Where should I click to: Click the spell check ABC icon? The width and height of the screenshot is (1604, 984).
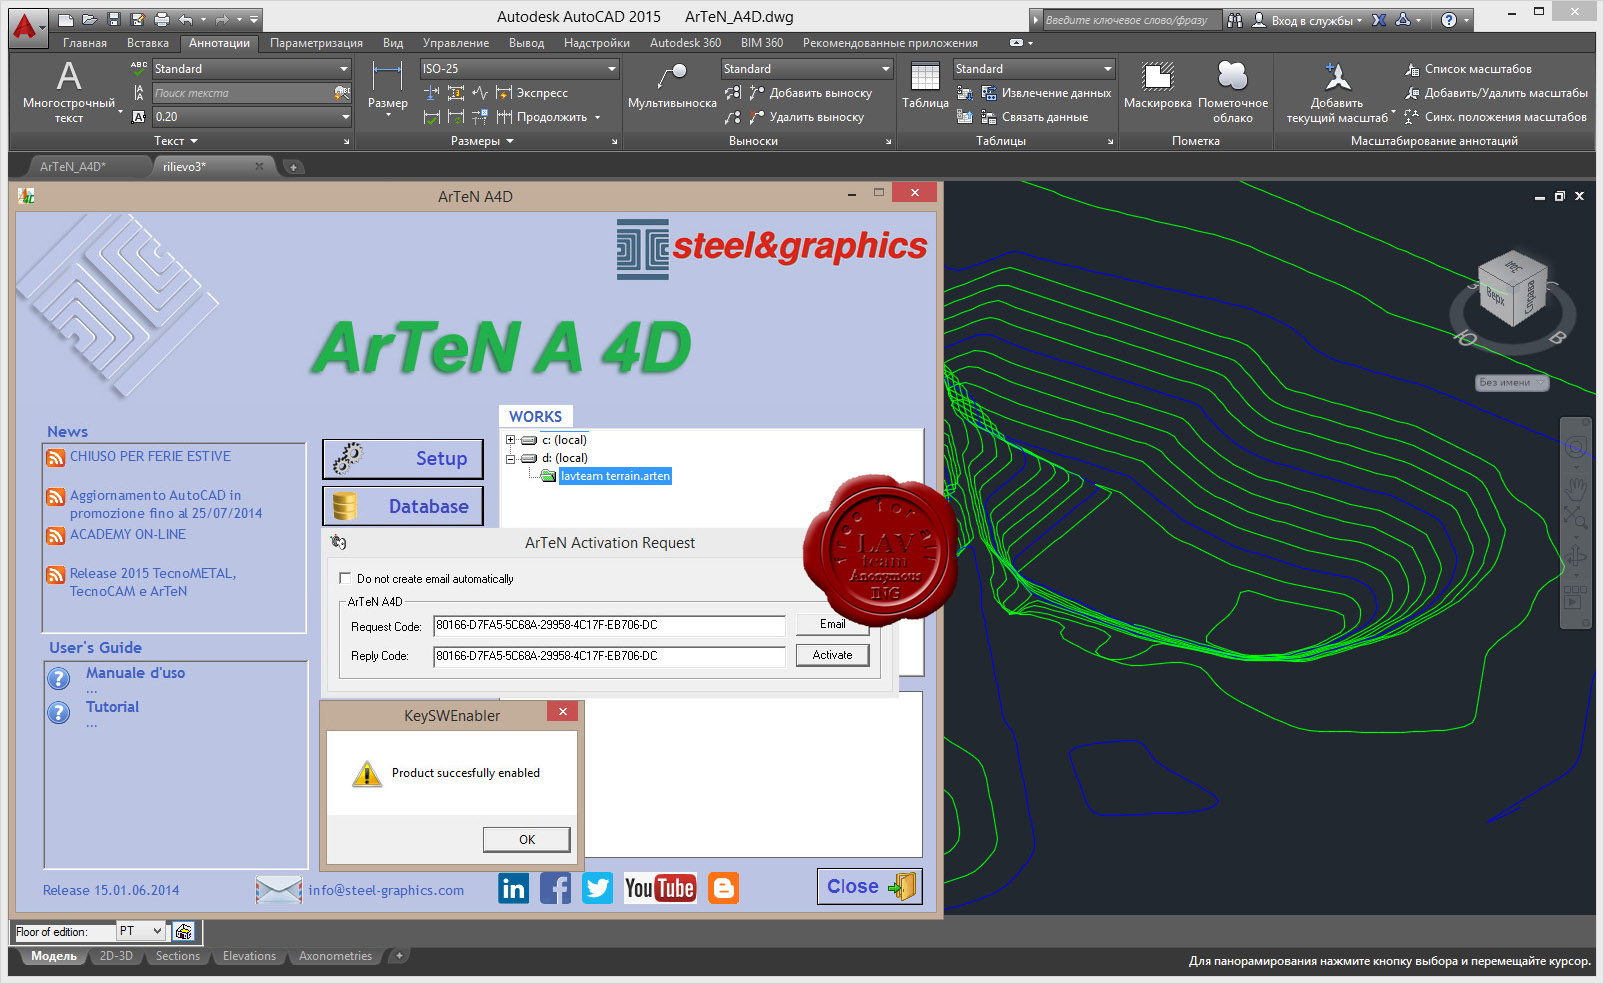(139, 68)
